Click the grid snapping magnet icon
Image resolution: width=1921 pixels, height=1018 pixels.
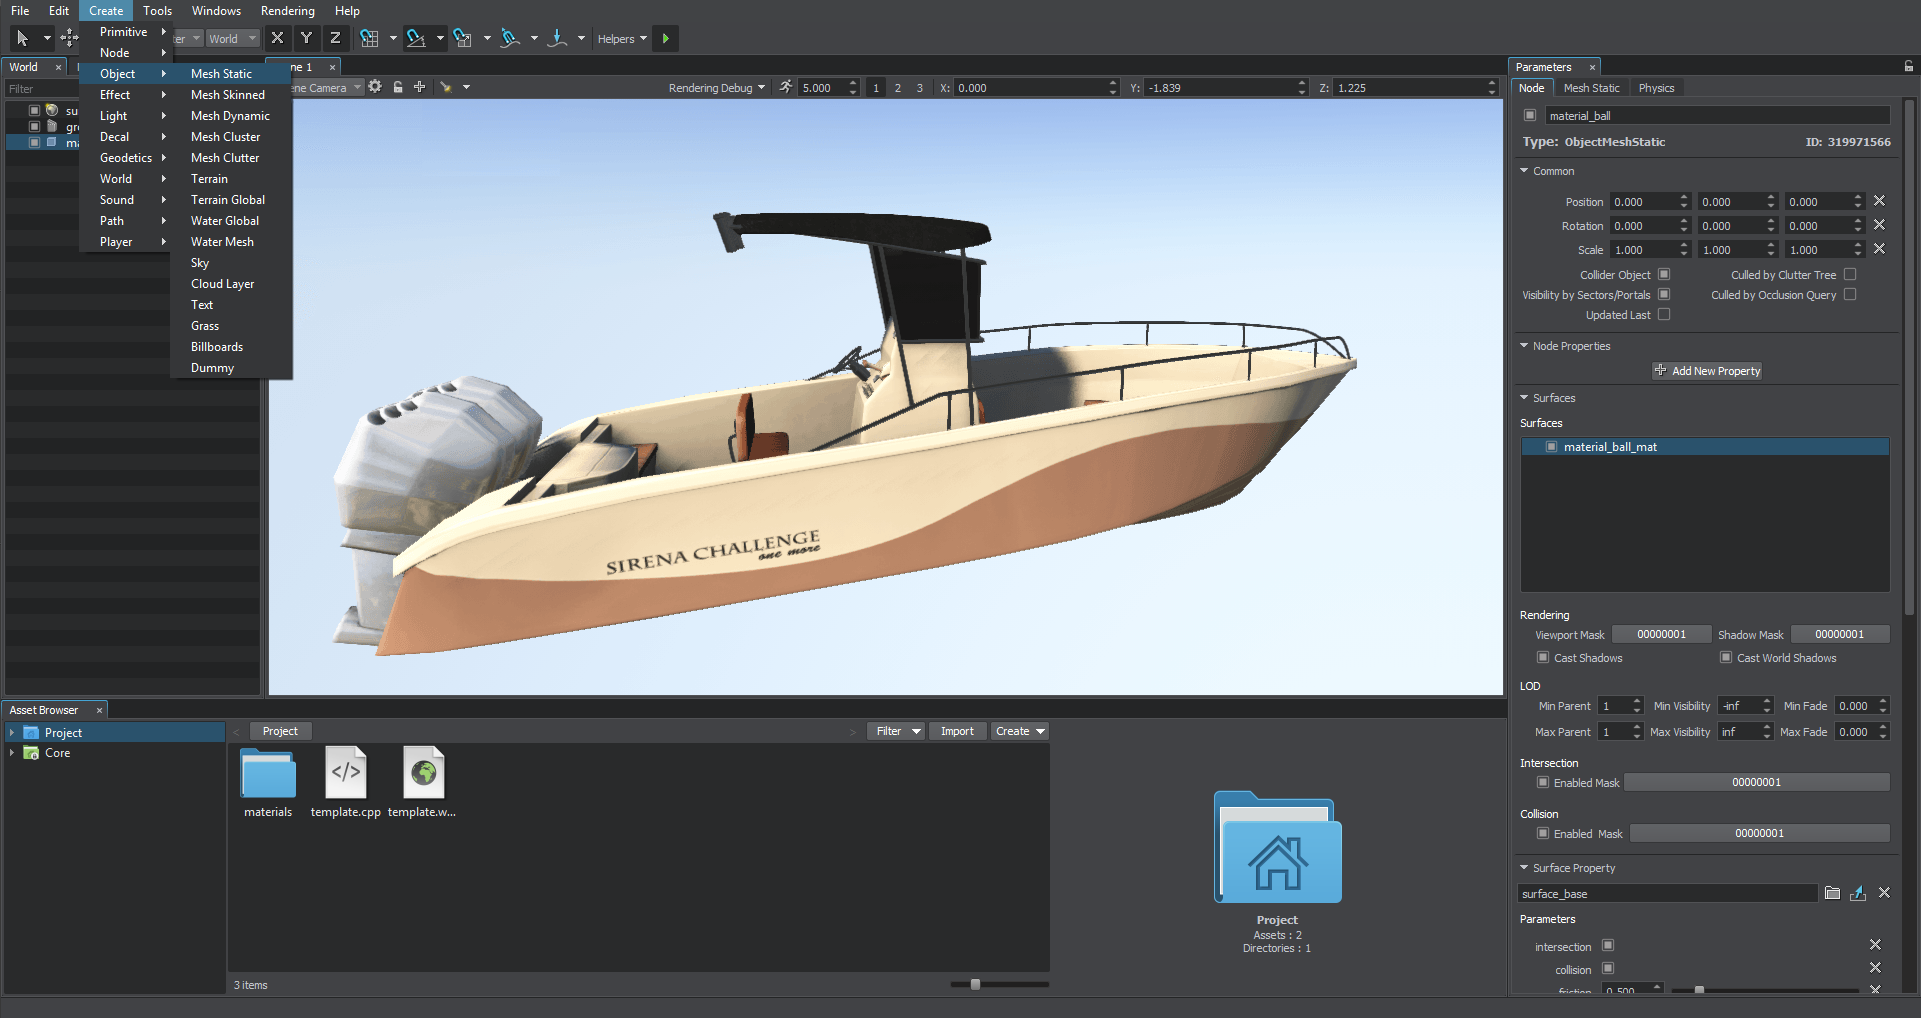point(369,39)
